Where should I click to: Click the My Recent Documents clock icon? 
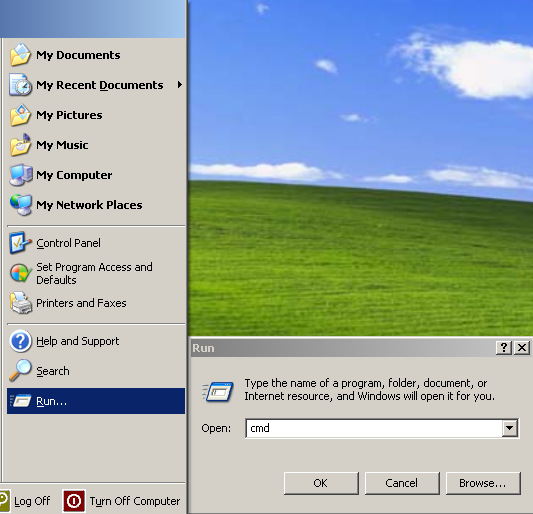point(20,85)
